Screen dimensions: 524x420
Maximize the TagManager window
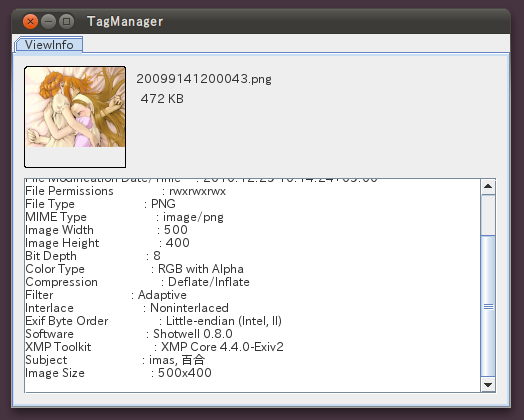click(x=66, y=22)
